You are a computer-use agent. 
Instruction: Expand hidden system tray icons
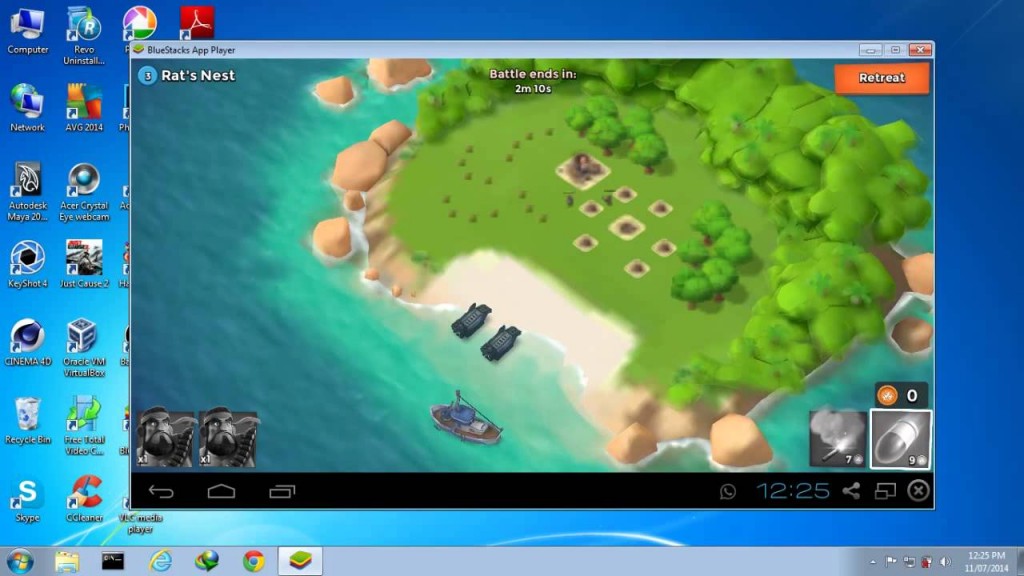click(x=875, y=560)
